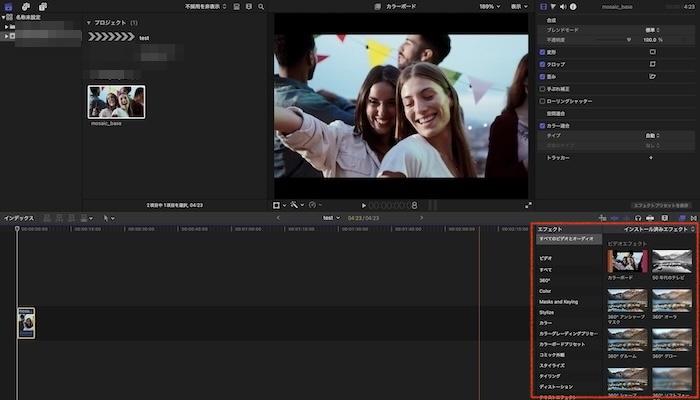Open the Libraries sidebar icon

point(9,6)
